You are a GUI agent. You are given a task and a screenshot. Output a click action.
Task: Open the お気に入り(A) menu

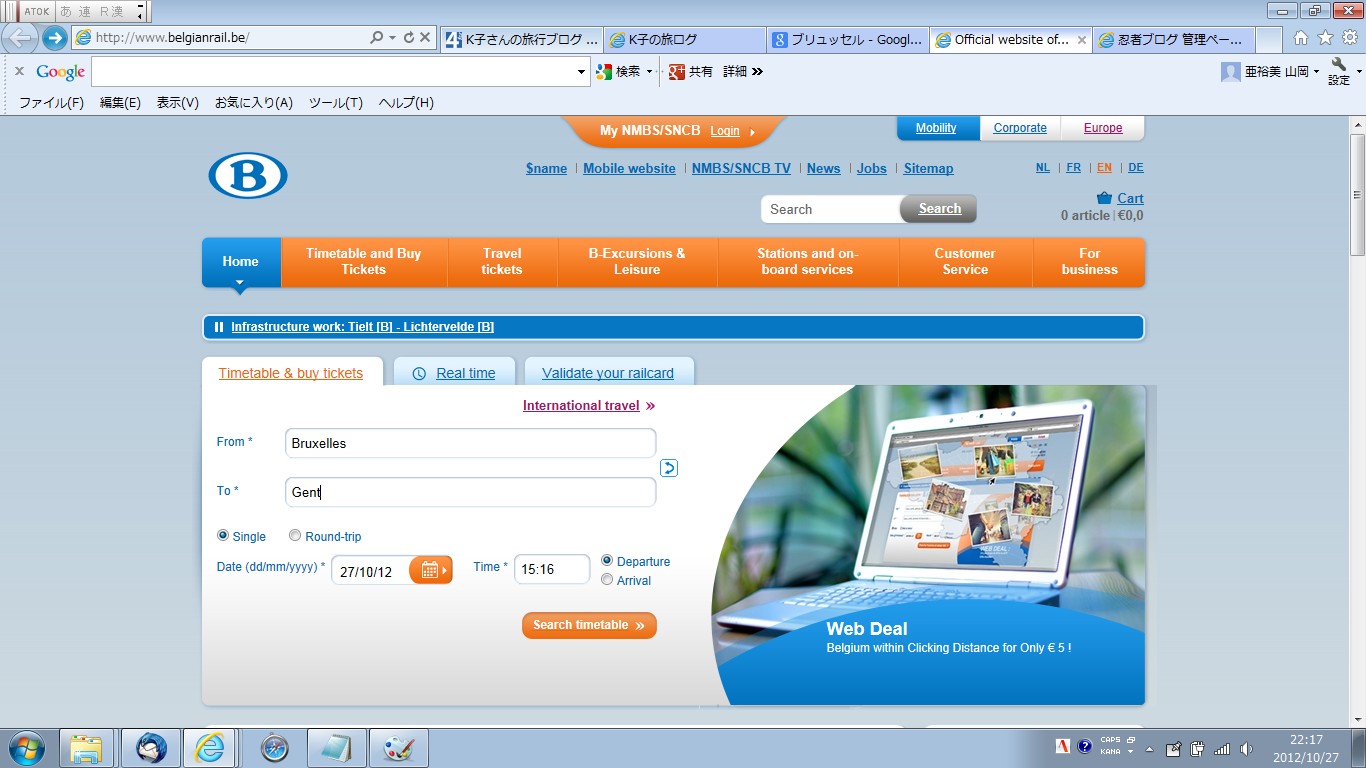(254, 103)
